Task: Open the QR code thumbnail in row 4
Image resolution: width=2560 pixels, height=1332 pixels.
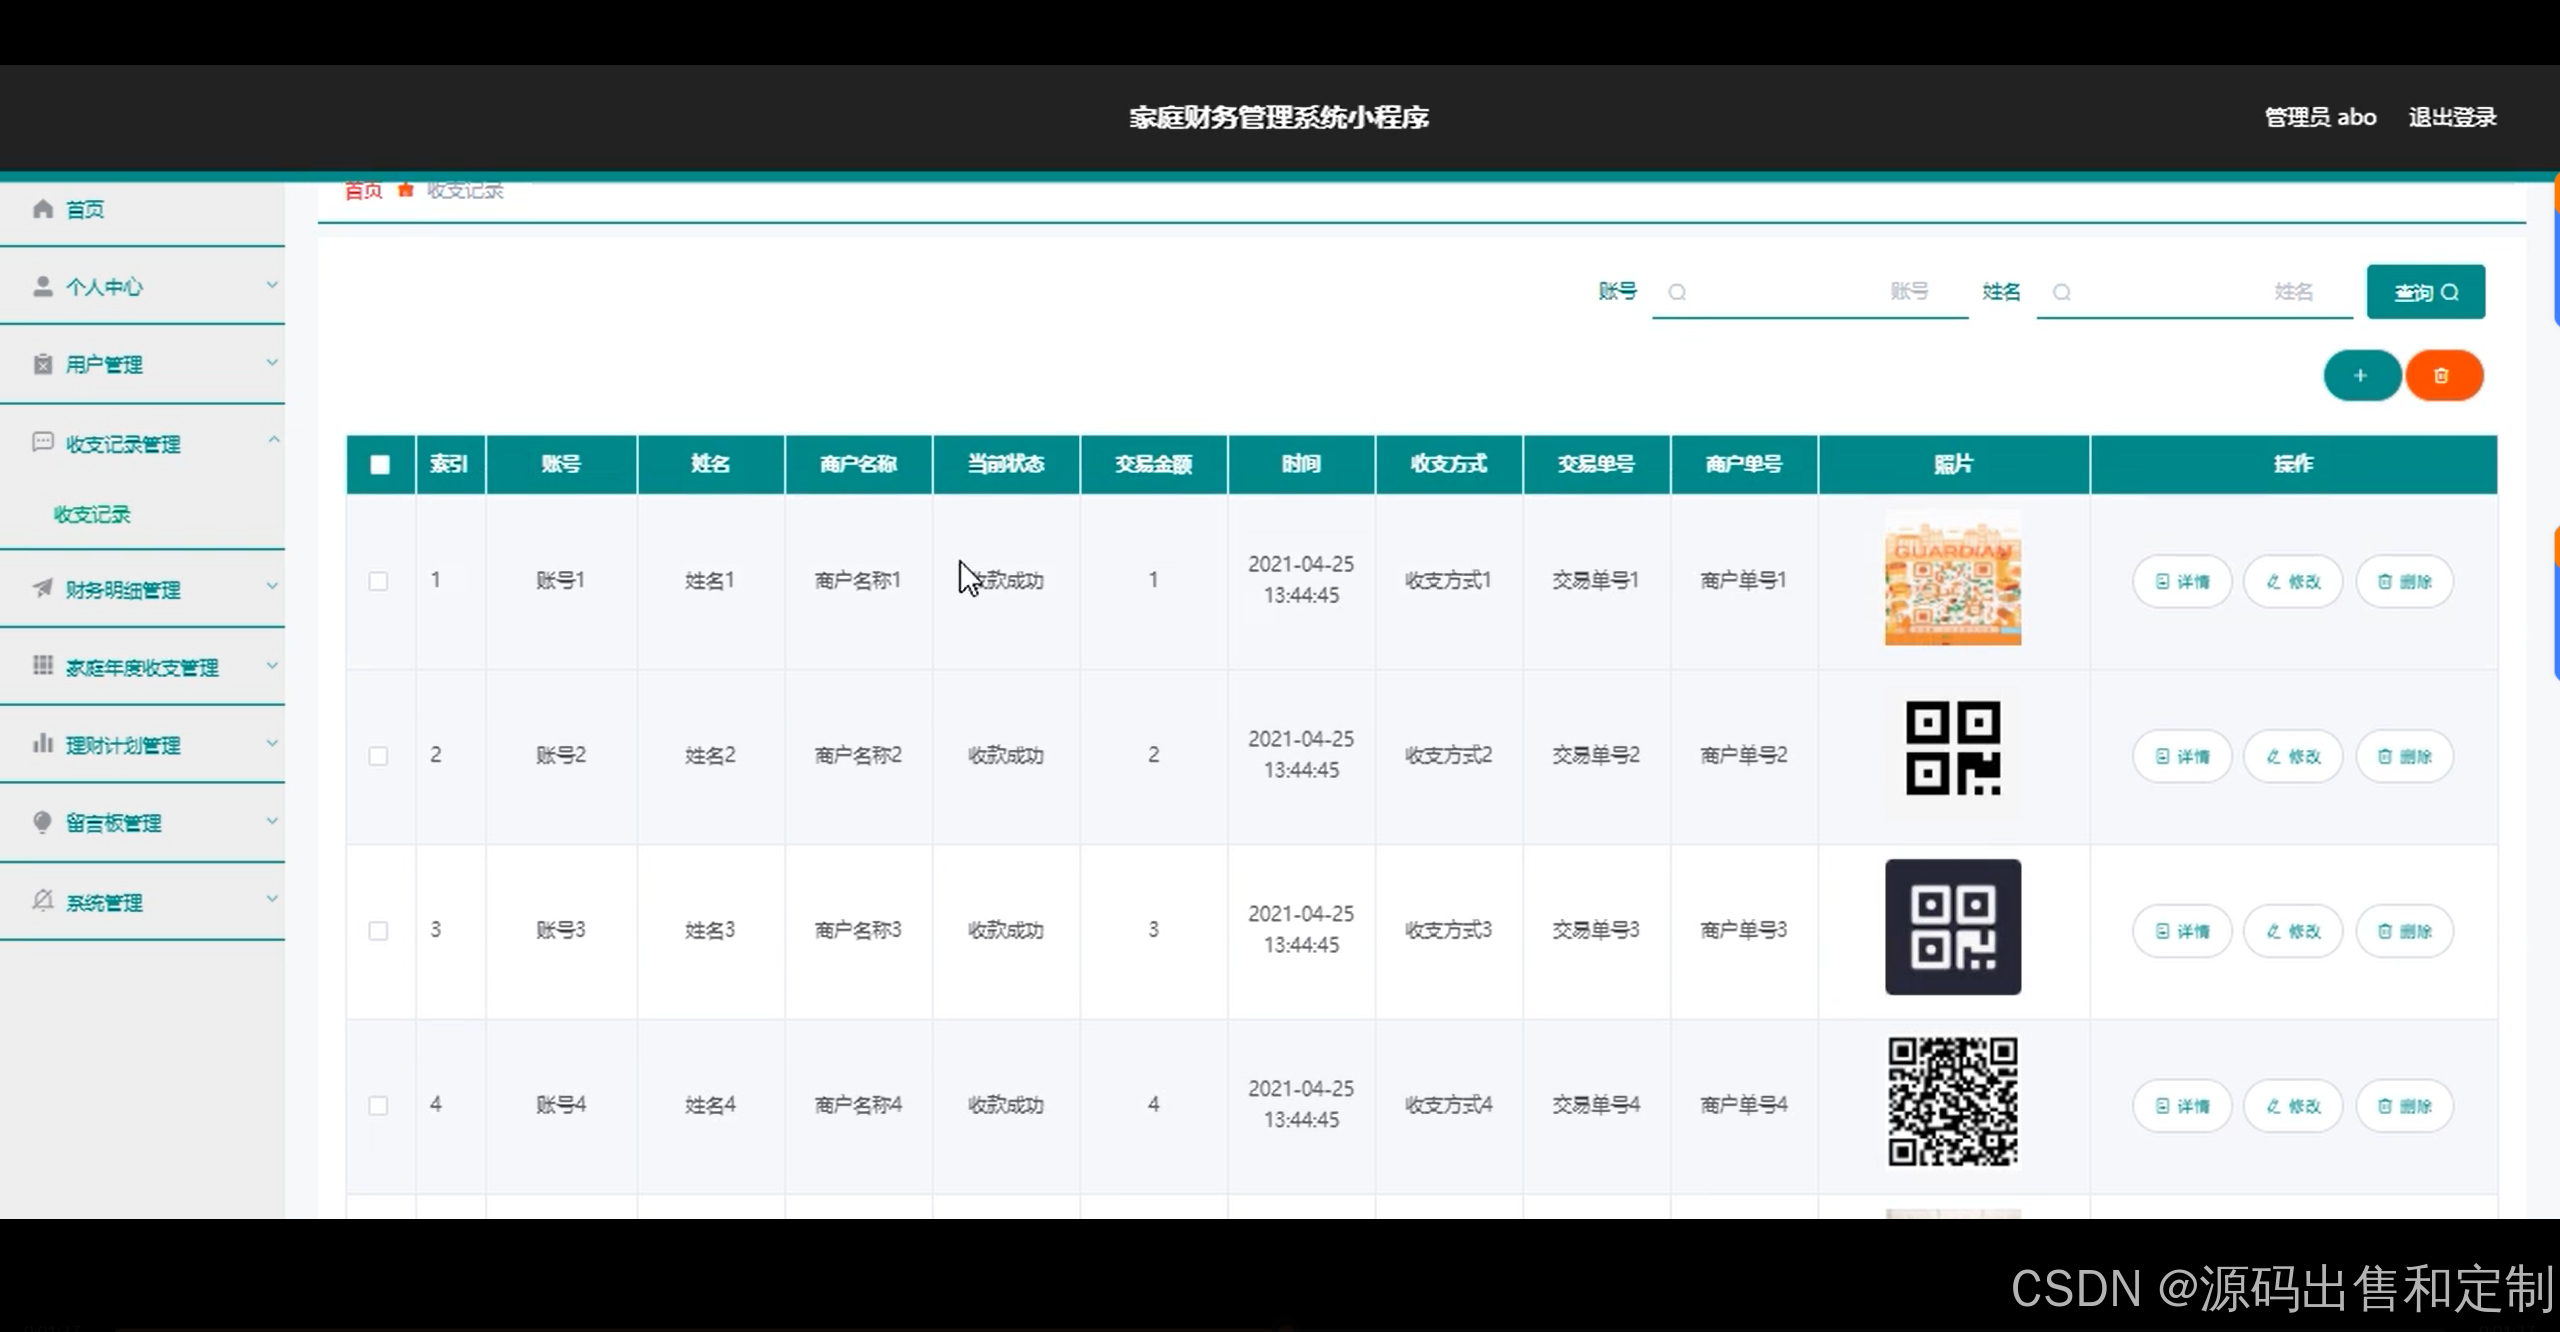Action: pos(1952,1102)
